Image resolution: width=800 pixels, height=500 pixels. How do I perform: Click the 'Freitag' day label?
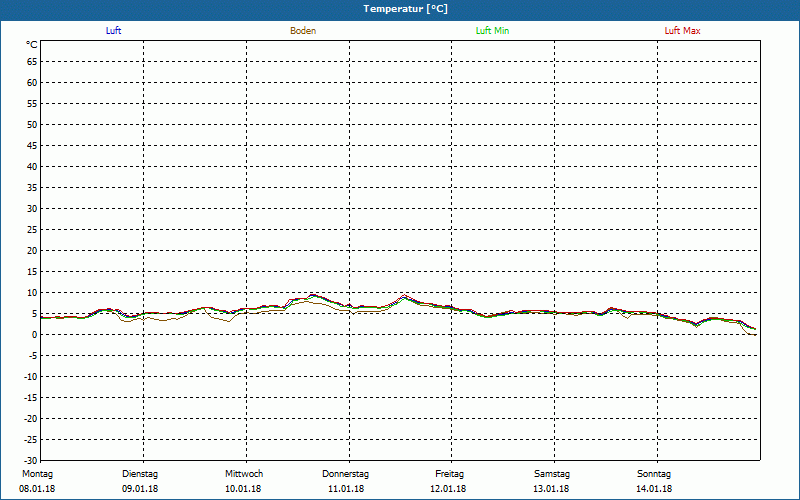tap(449, 474)
